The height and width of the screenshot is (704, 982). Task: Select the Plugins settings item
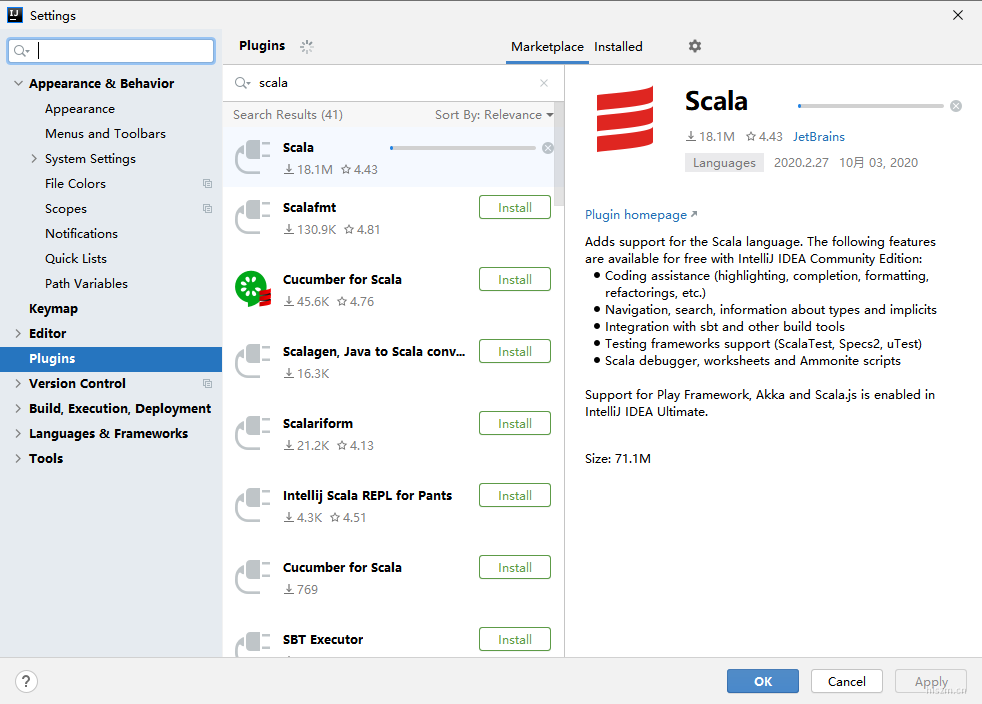[x=111, y=359]
